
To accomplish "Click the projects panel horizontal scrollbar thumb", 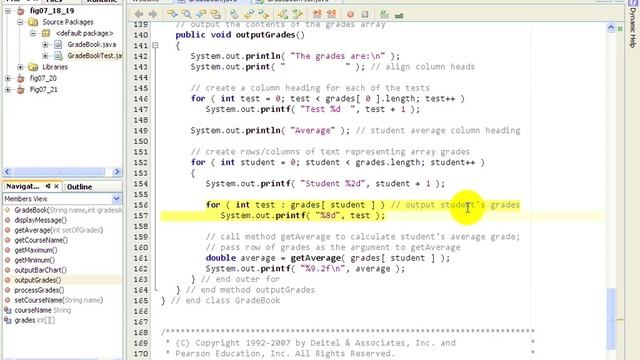I will pos(60,171).
